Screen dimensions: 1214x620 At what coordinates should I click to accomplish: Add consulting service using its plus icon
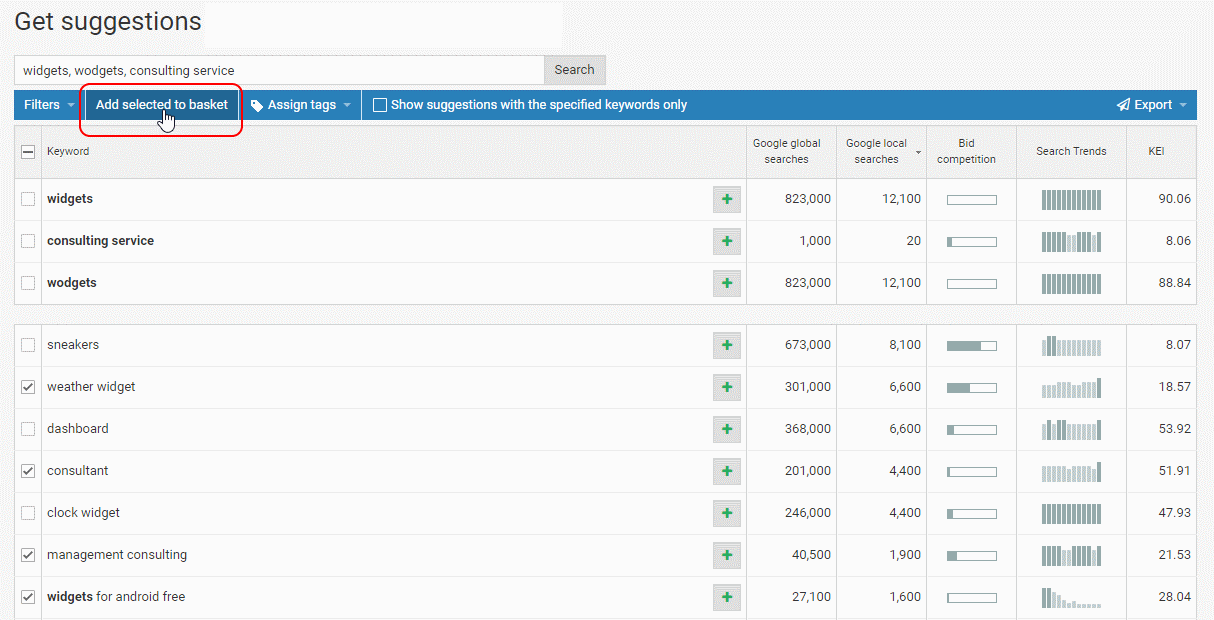tap(727, 242)
